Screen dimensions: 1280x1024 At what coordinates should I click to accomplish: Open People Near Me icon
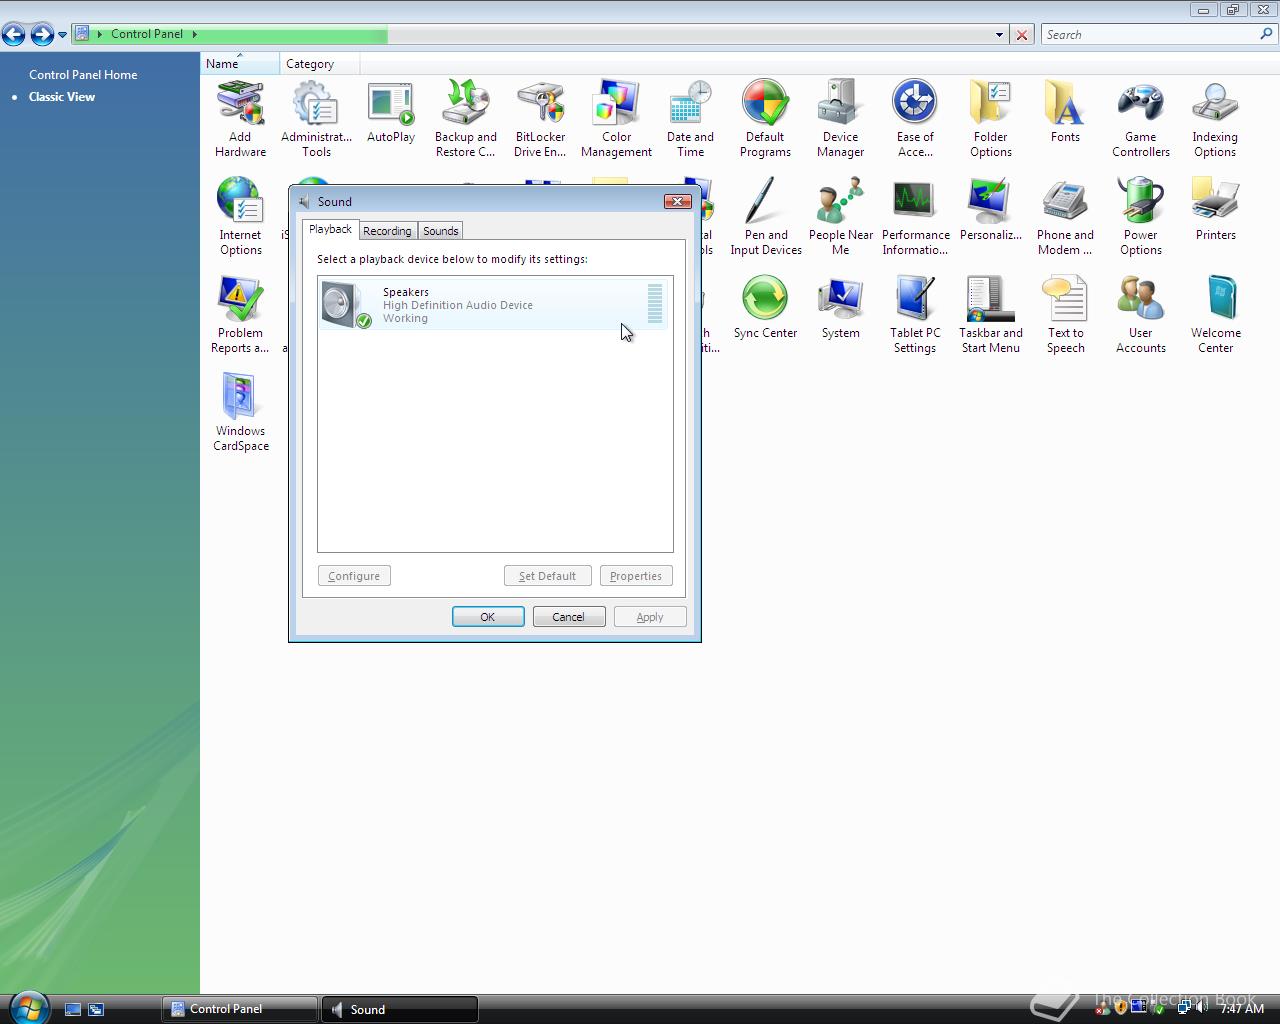tap(840, 217)
